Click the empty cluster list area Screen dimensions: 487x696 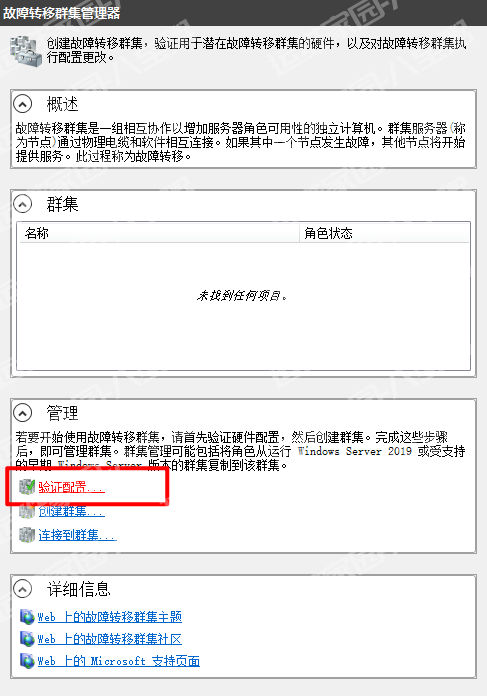[243, 306]
